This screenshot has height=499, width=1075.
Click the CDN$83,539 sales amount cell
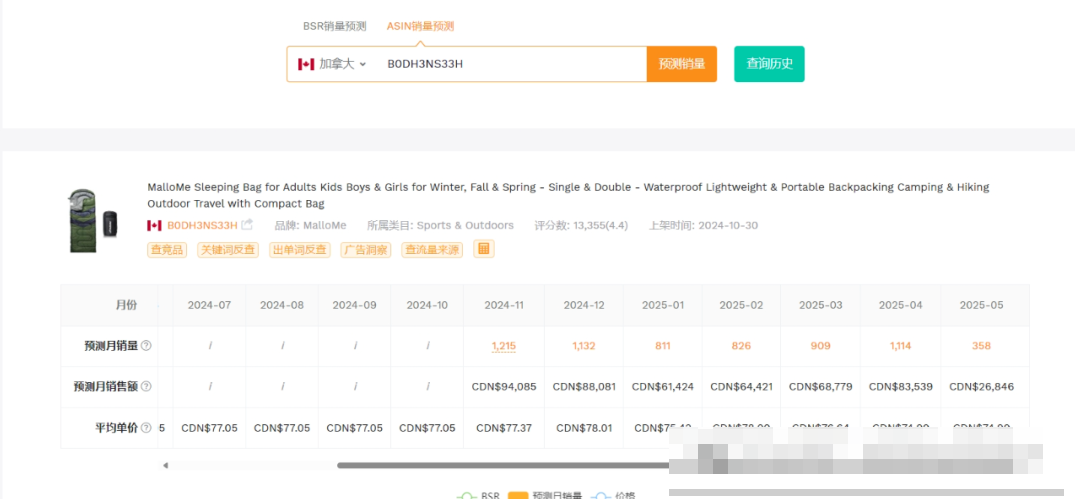coord(900,387)
